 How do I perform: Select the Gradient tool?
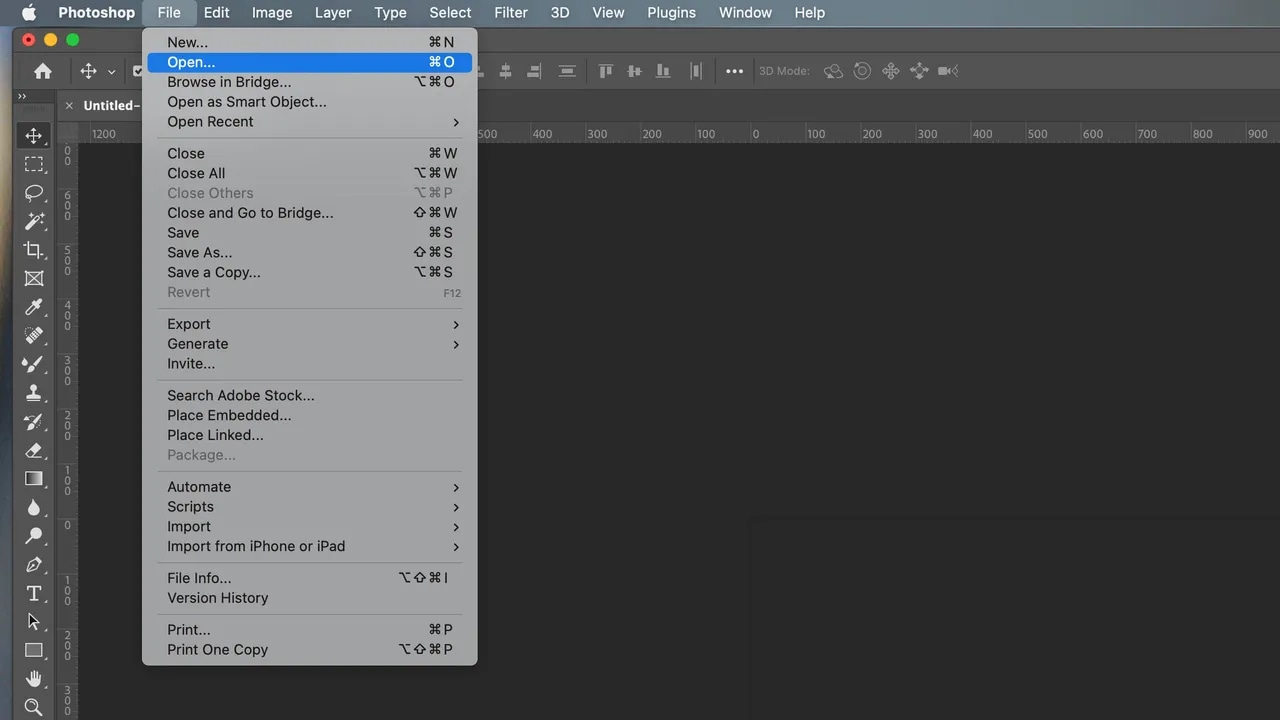[34, 478]
